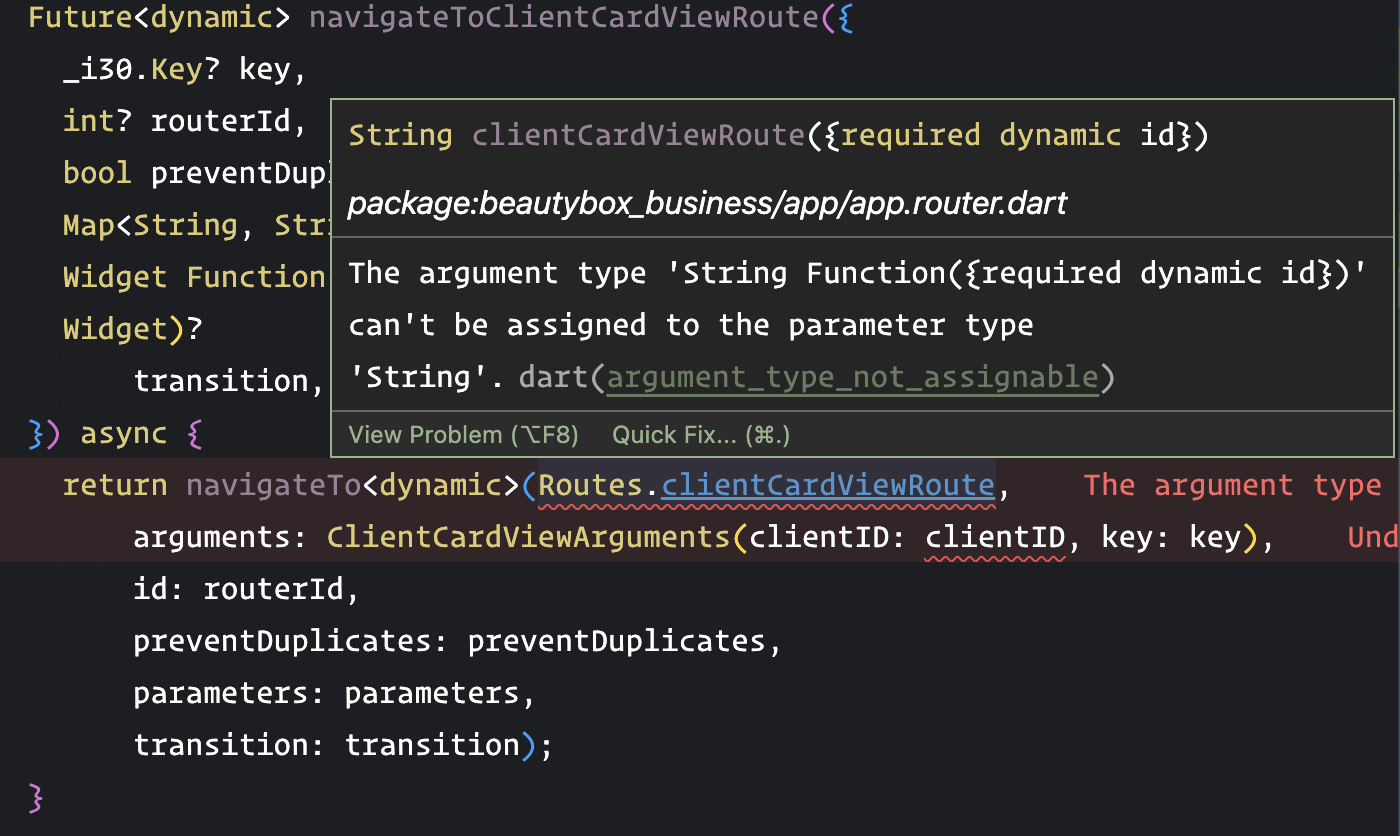Click the underlined clientID argument value
The image size is (1400, 836).
995,538
